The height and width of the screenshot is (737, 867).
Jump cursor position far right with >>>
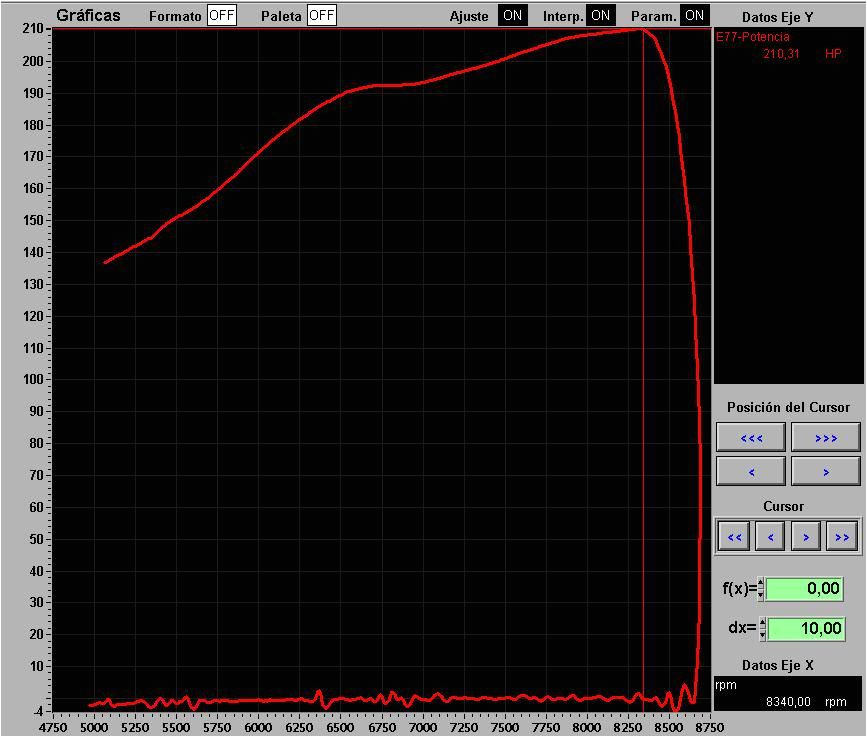[x=825, y=438]
